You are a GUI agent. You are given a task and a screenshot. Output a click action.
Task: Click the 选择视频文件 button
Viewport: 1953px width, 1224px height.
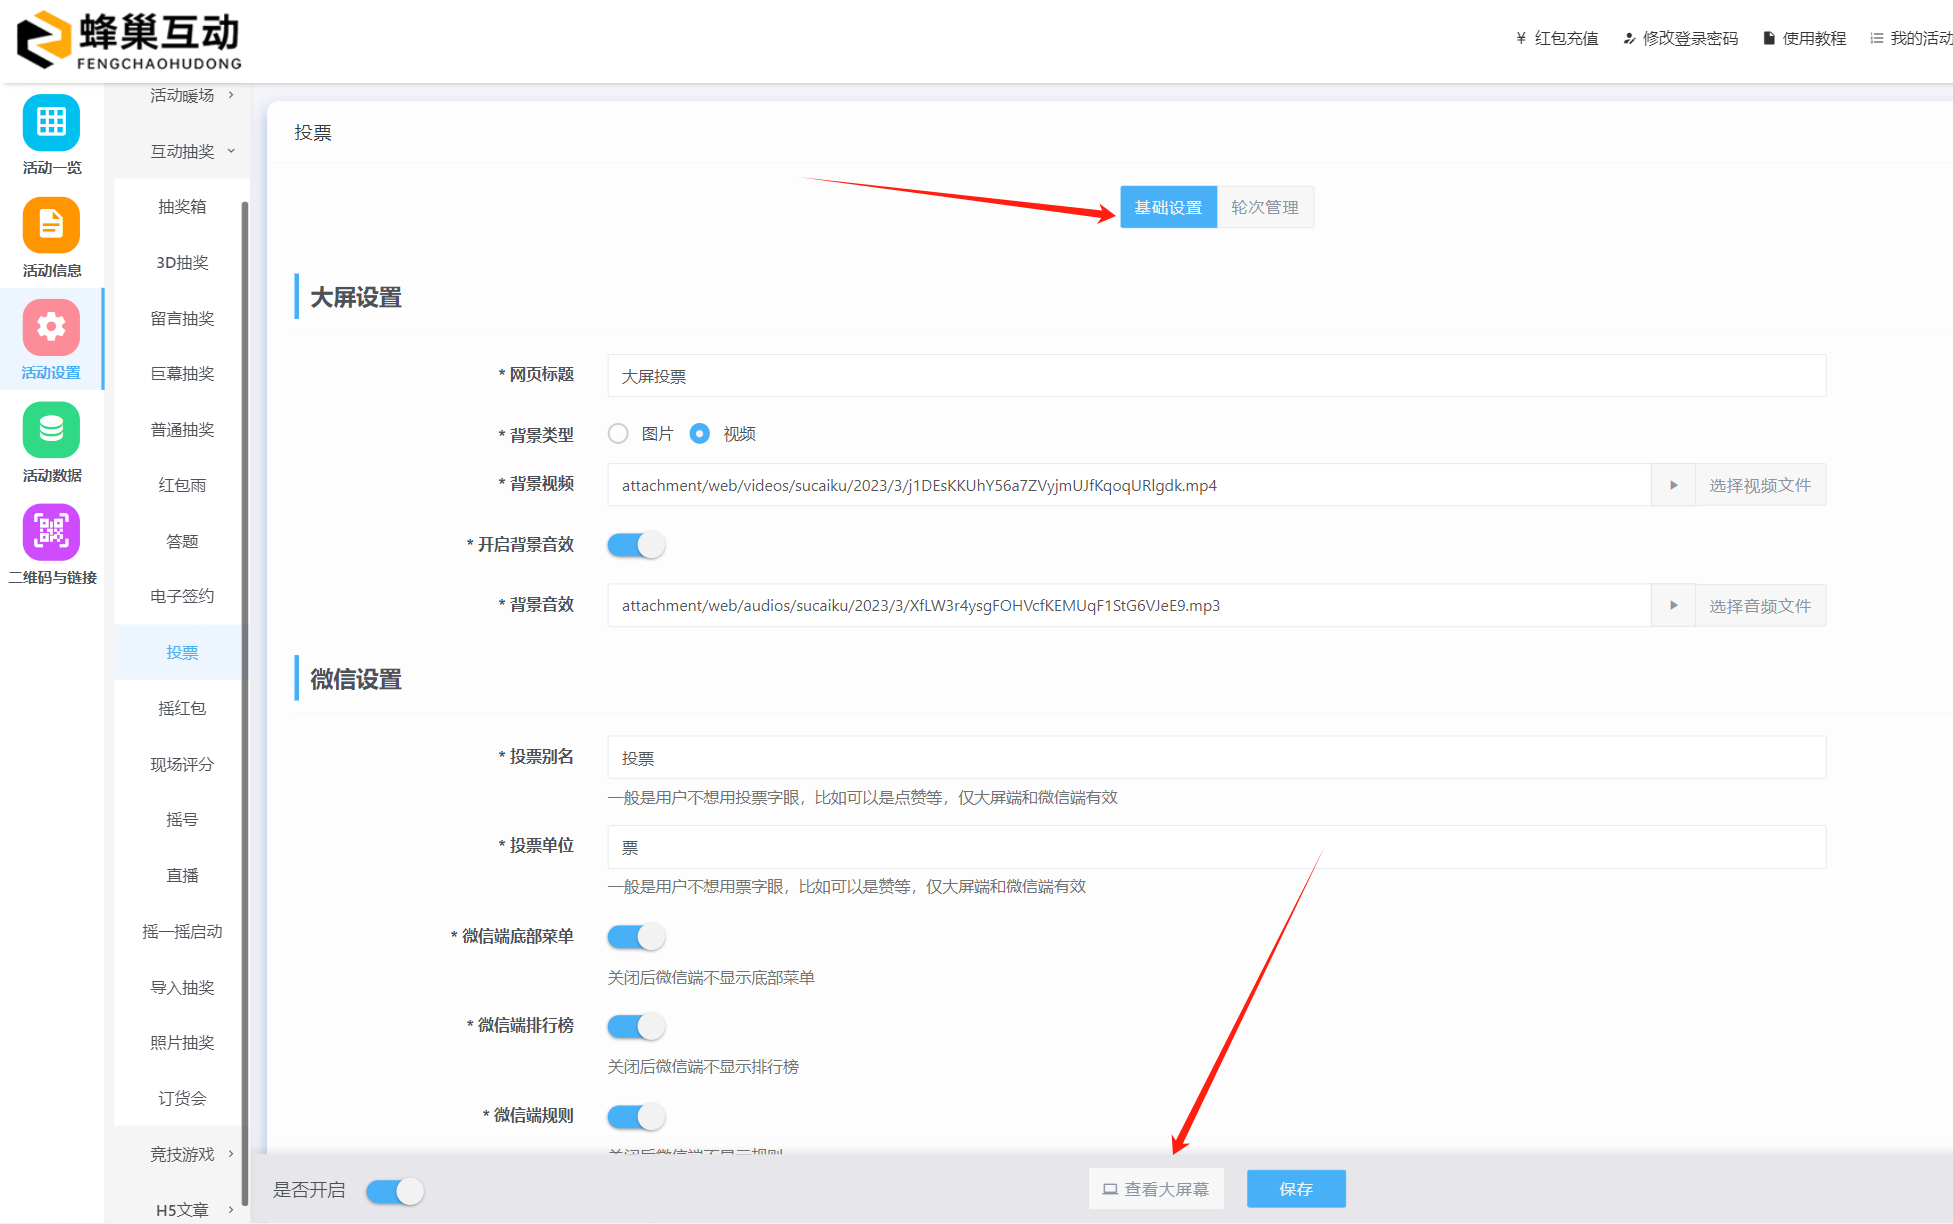[1760, 485]
